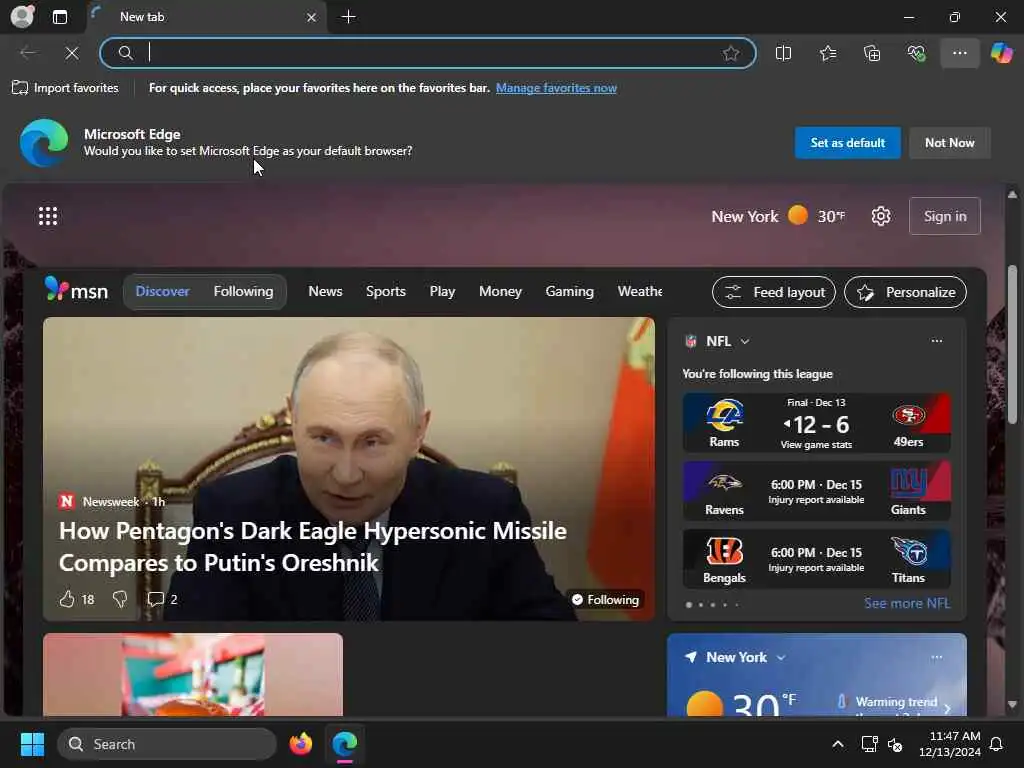The width and height of the screenshot is (1024, 768).
Task: Open Bengals vs Titans game card
Action: [816, 558]
